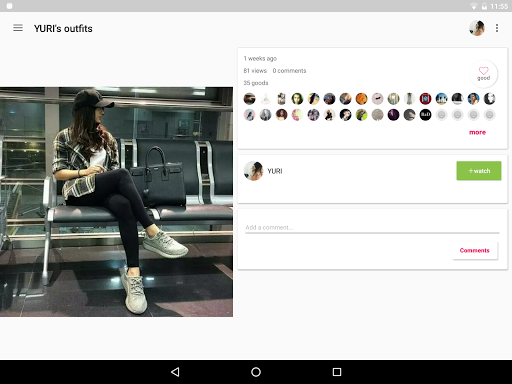
Task: Click the Comments button
Action: [475, 250]
